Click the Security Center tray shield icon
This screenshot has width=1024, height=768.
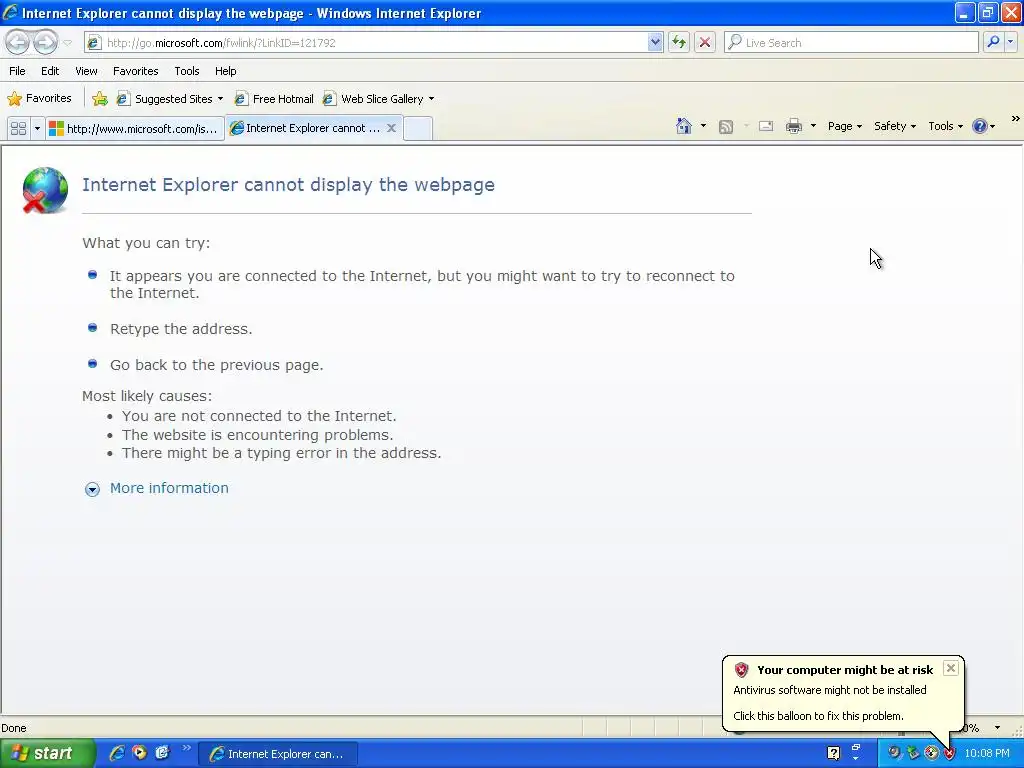949,754
